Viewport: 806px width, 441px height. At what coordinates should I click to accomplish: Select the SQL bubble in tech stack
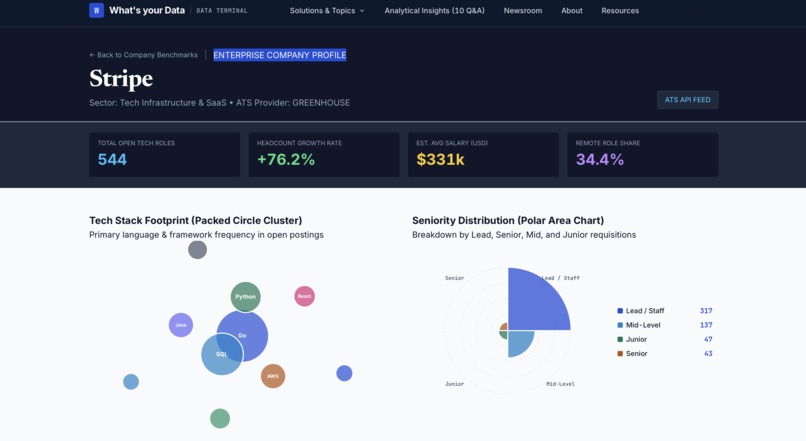(x=222, y=354)
